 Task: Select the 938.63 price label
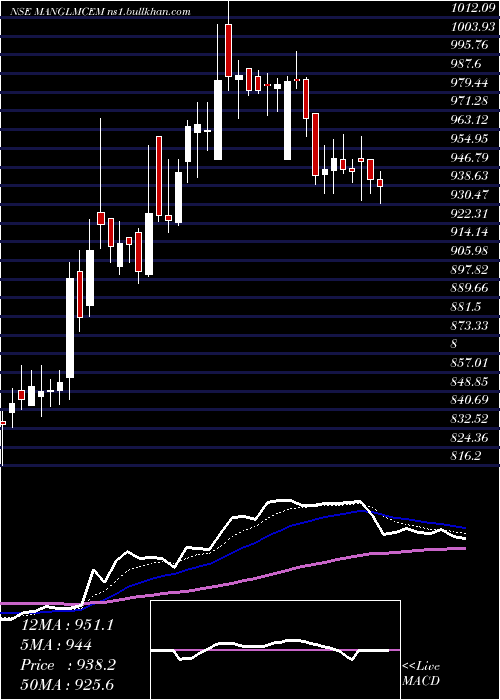[x=471, y=176]
